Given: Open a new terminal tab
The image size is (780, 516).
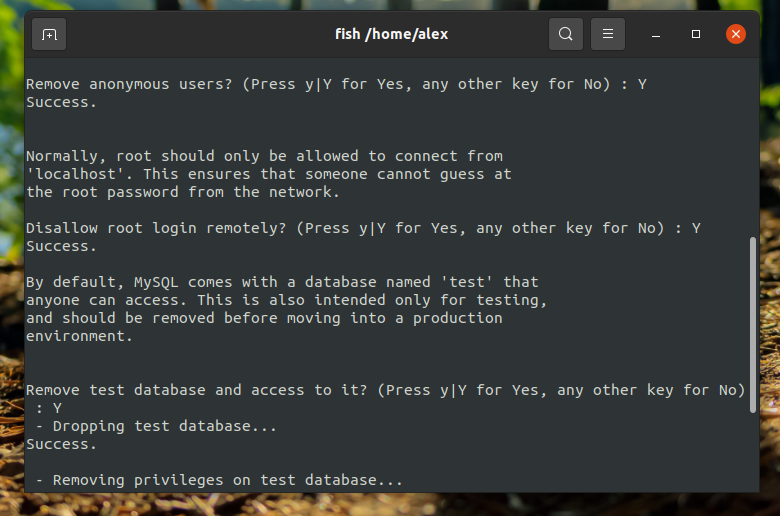Looking at the screenshot, I should [x=49, y=34].
